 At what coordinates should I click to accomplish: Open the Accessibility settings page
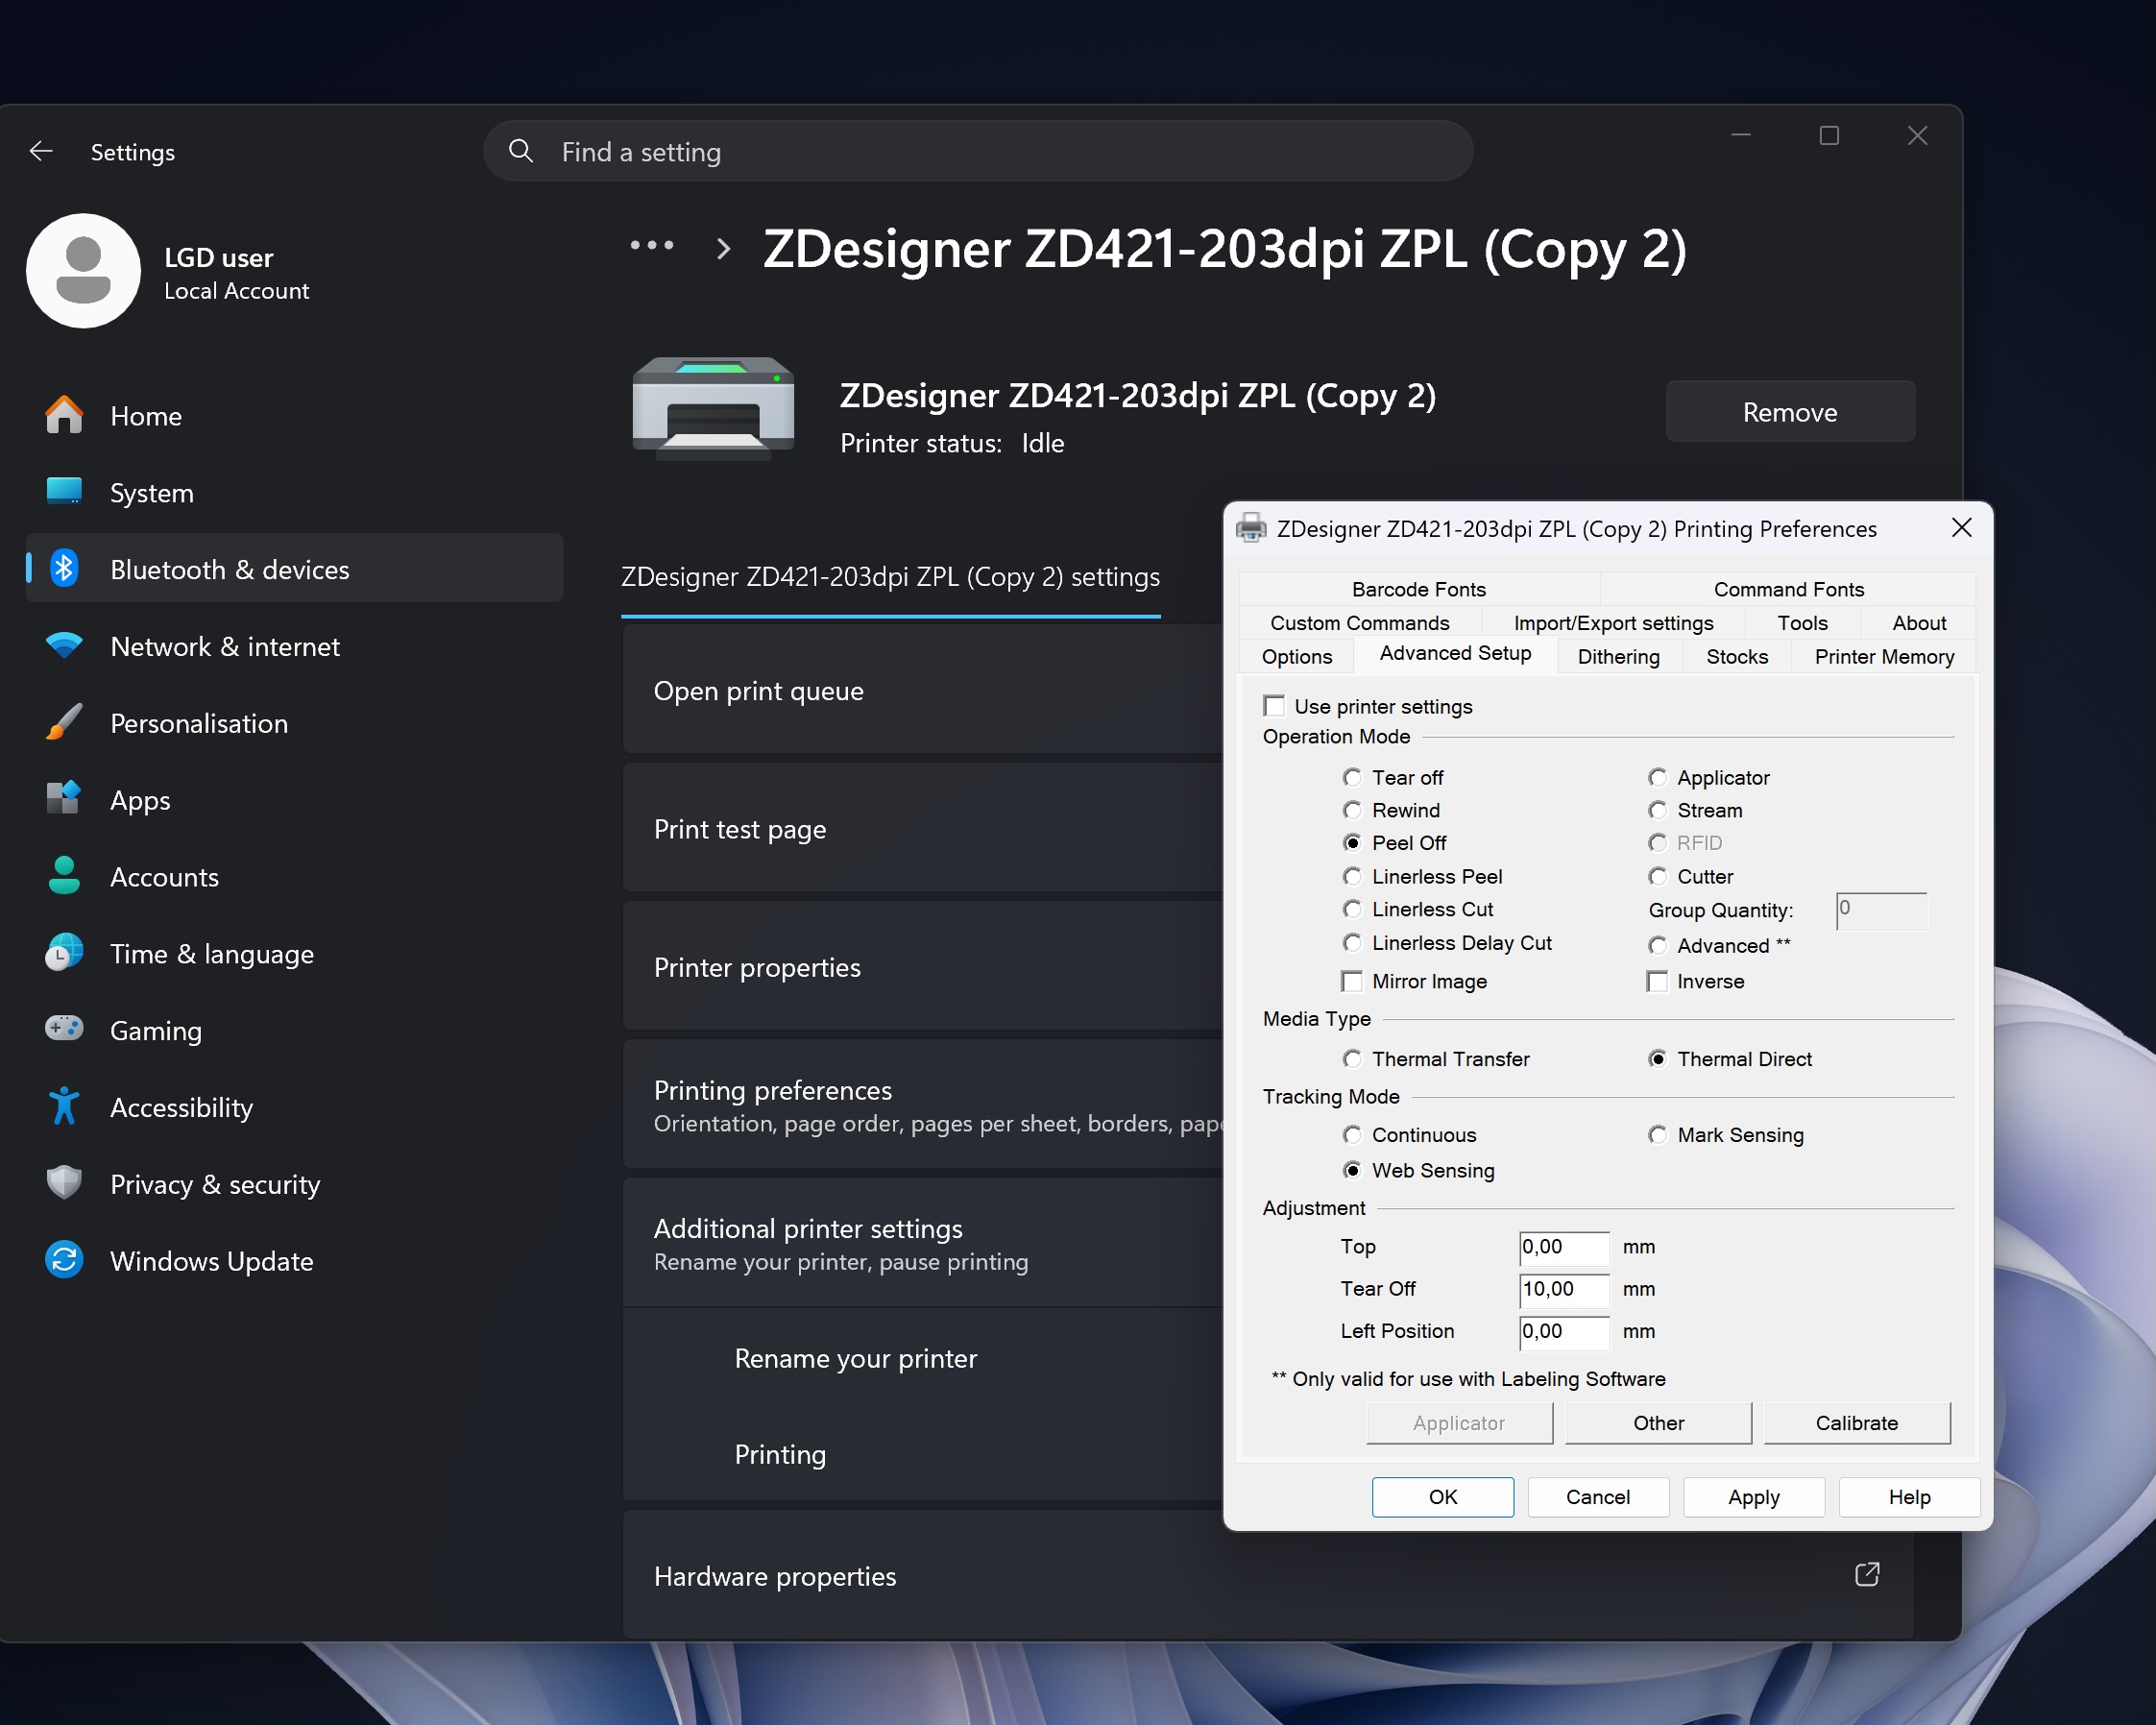[181, 1107]
